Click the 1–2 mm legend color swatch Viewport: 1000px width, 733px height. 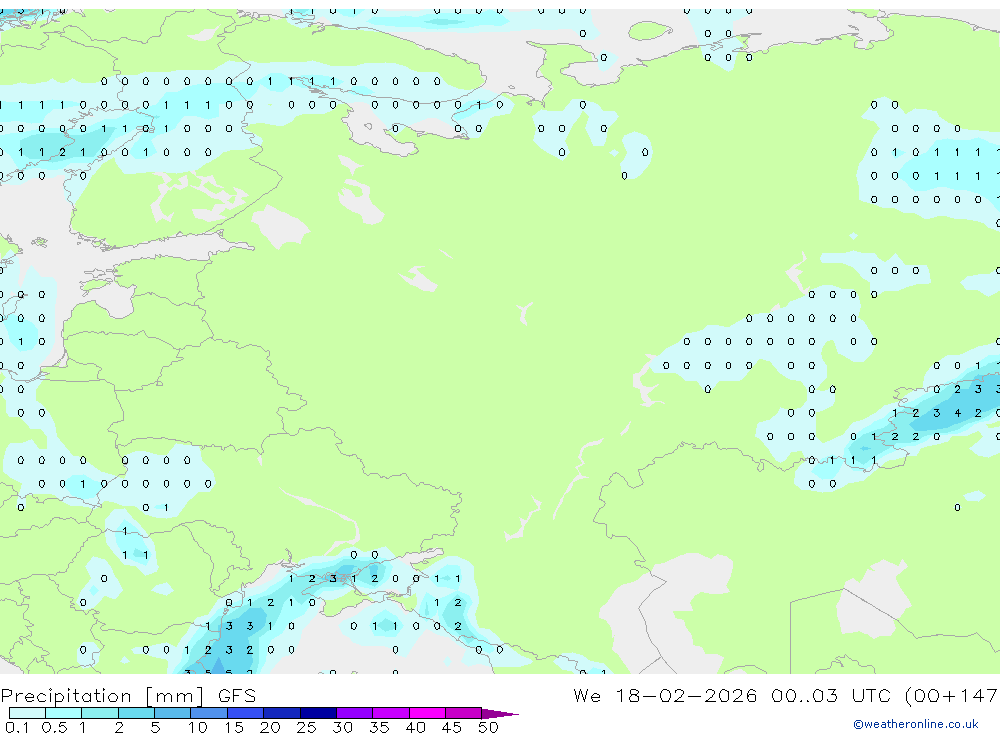pos(100,713)
